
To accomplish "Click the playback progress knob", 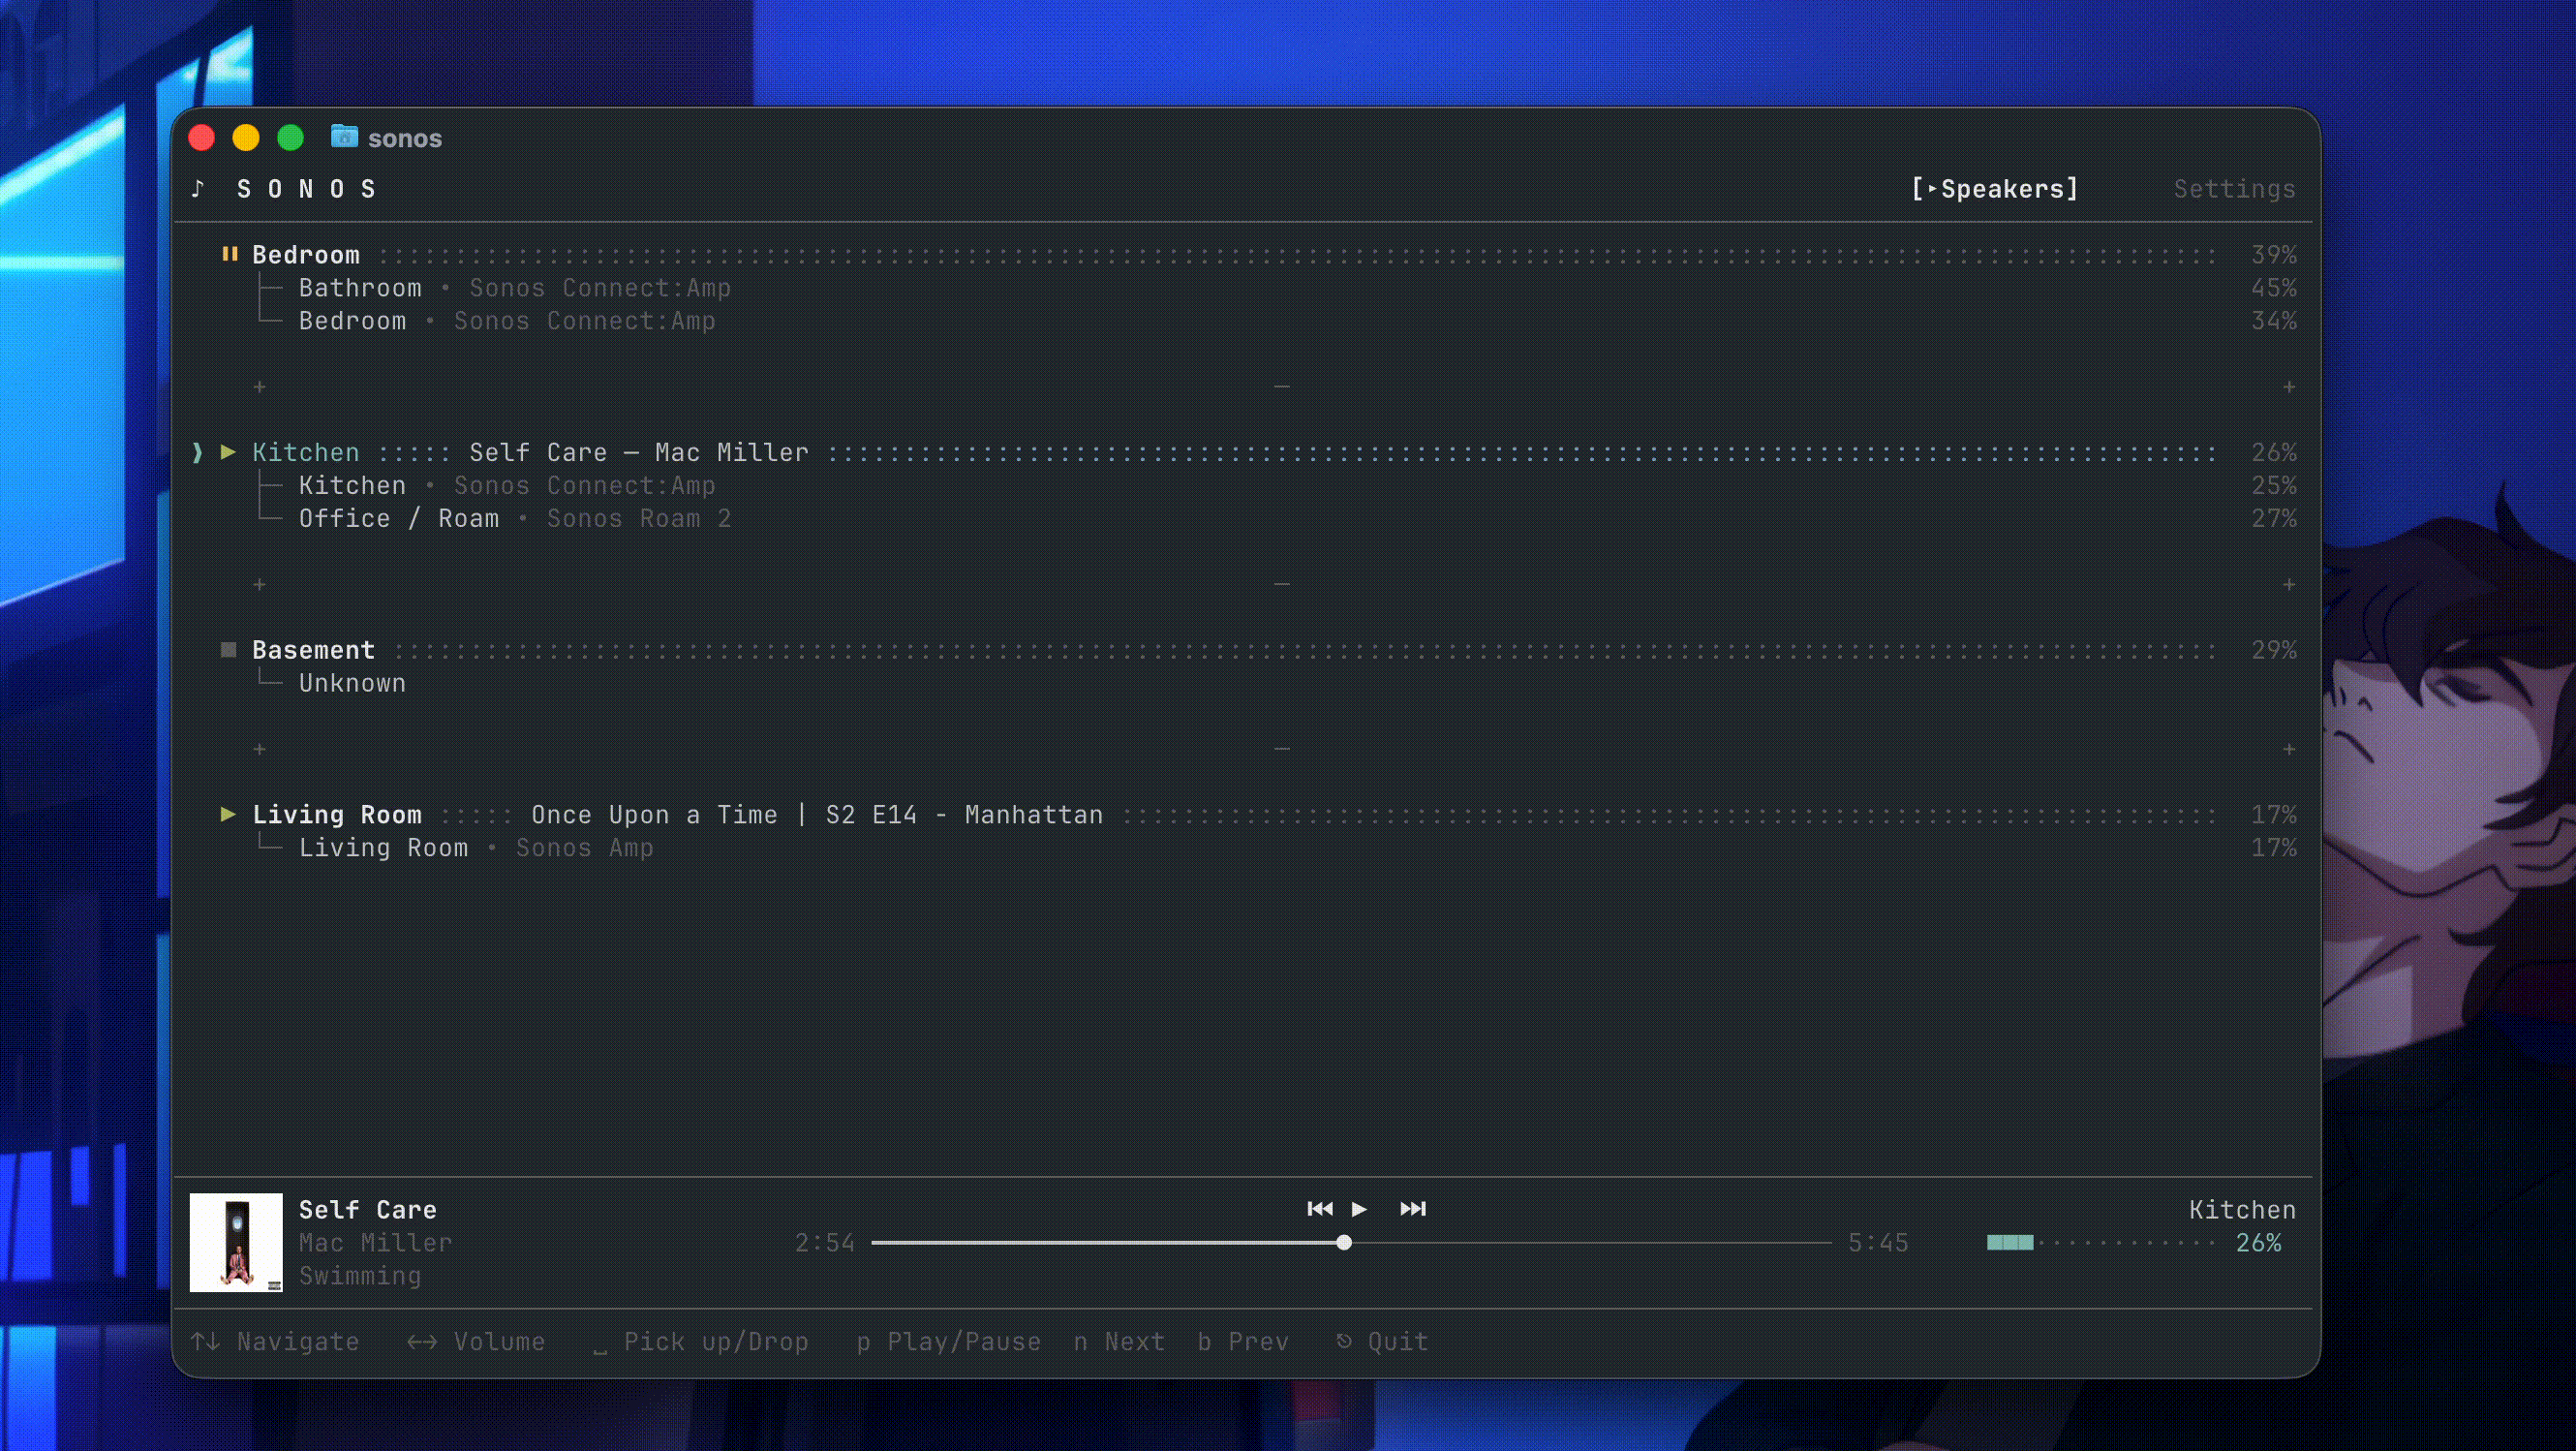I will point(1344,1242).
